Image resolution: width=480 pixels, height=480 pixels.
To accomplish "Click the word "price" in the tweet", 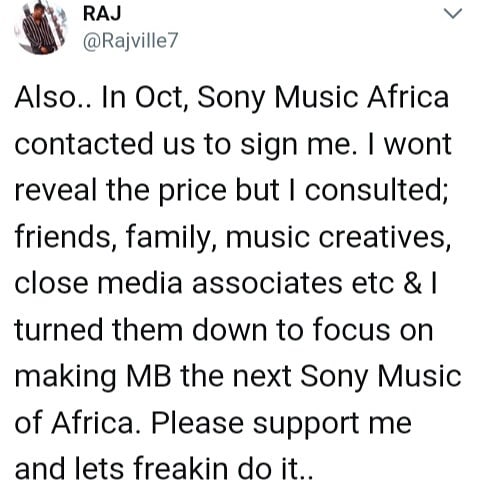I will click(x=192, y=191).
